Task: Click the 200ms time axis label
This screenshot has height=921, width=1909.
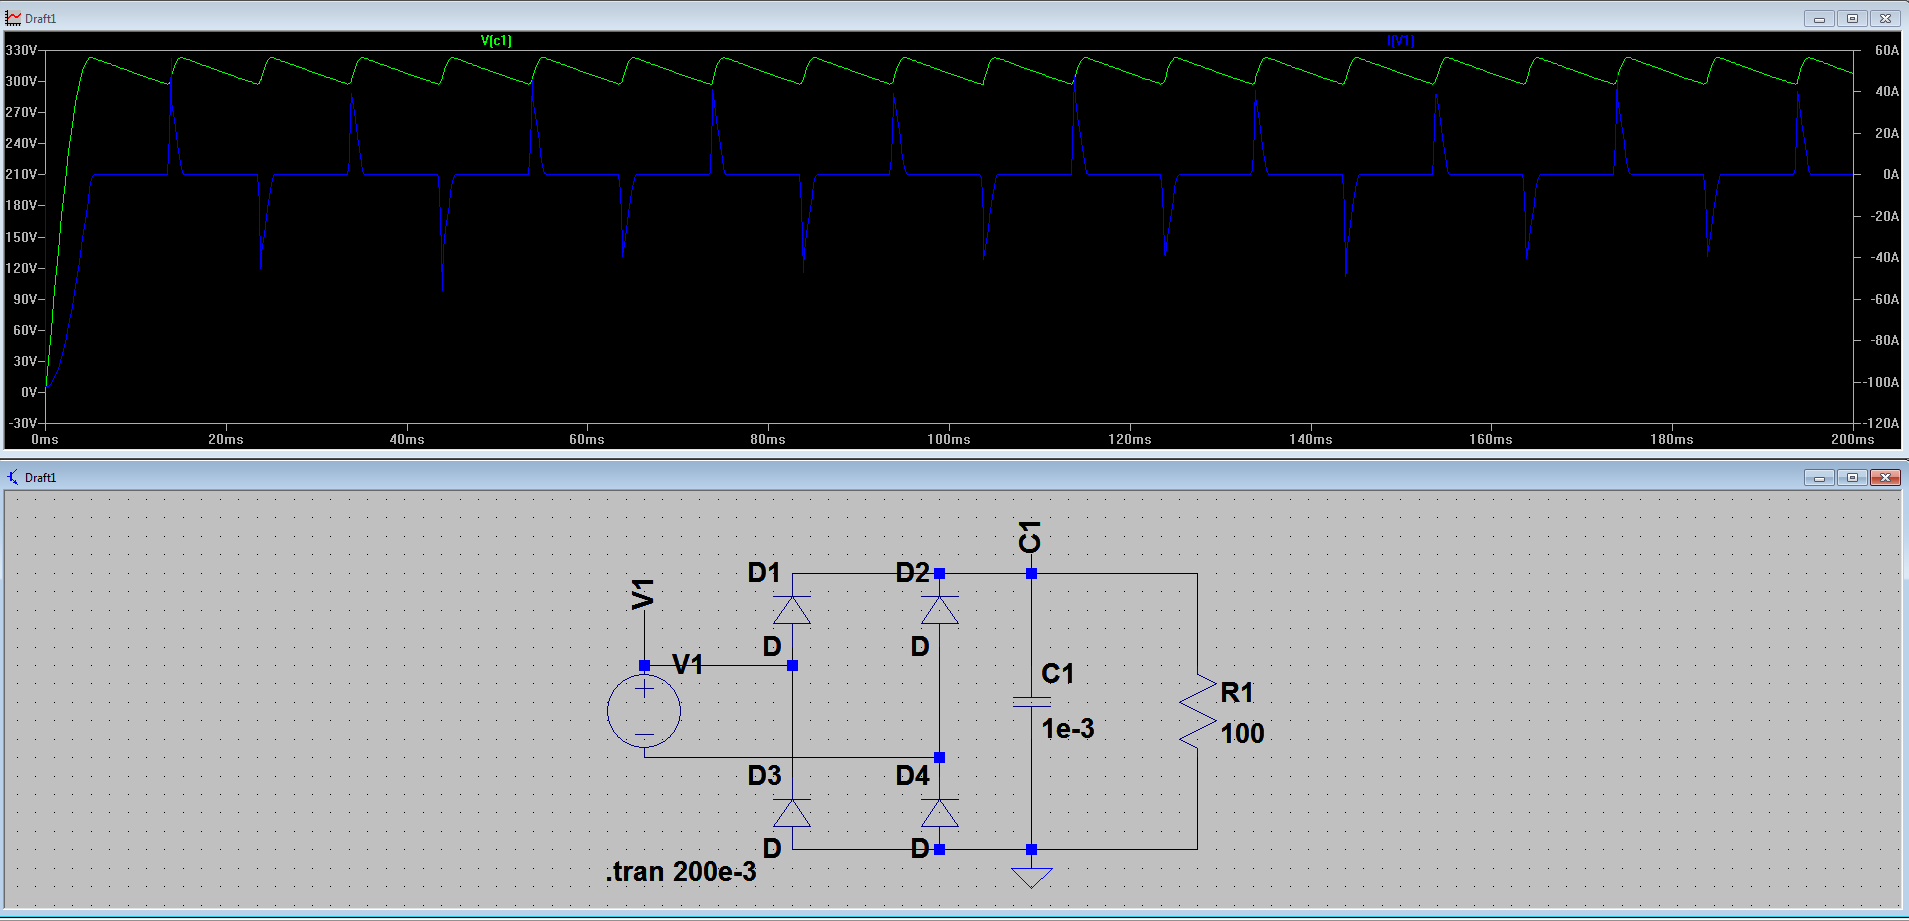Action: tap(1853, 440)
